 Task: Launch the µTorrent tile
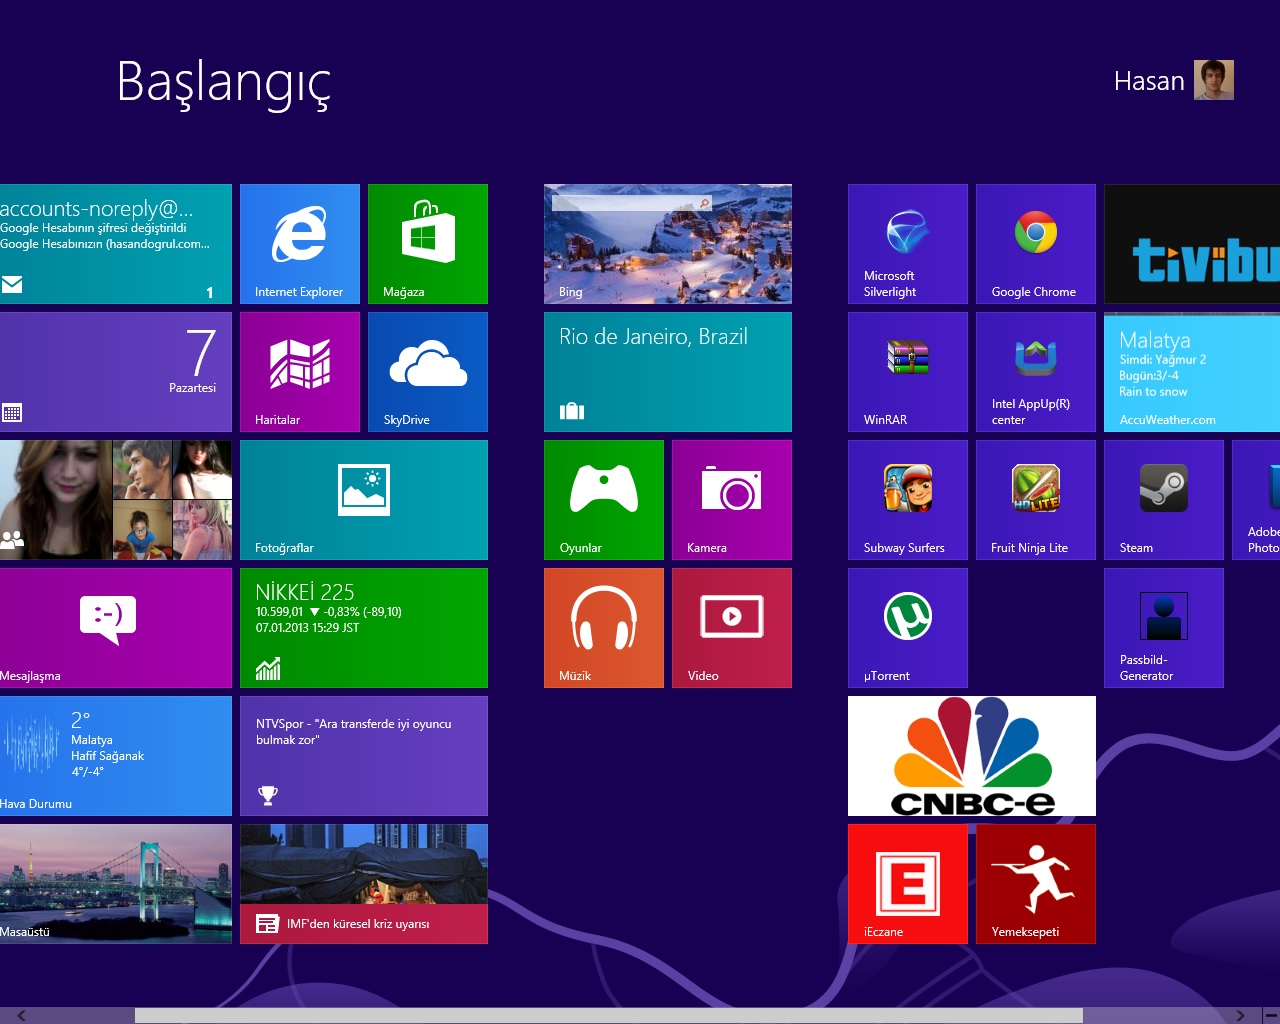(x=908, y=628)
